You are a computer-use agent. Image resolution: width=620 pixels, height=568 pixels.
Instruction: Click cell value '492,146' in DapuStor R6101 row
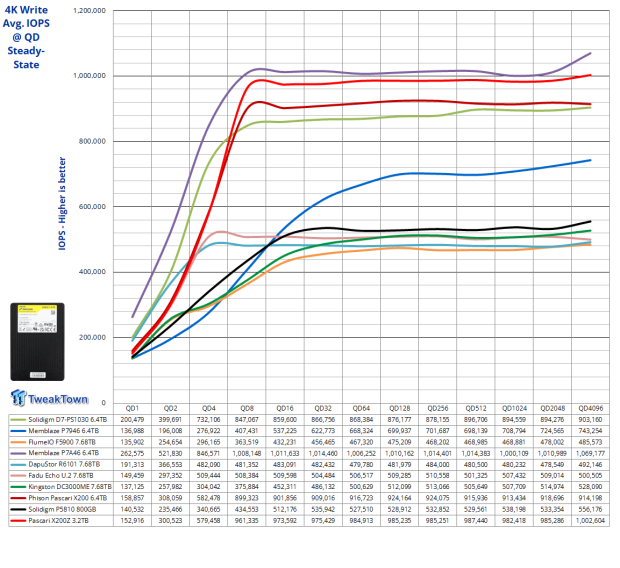click(x=591, y=464)
